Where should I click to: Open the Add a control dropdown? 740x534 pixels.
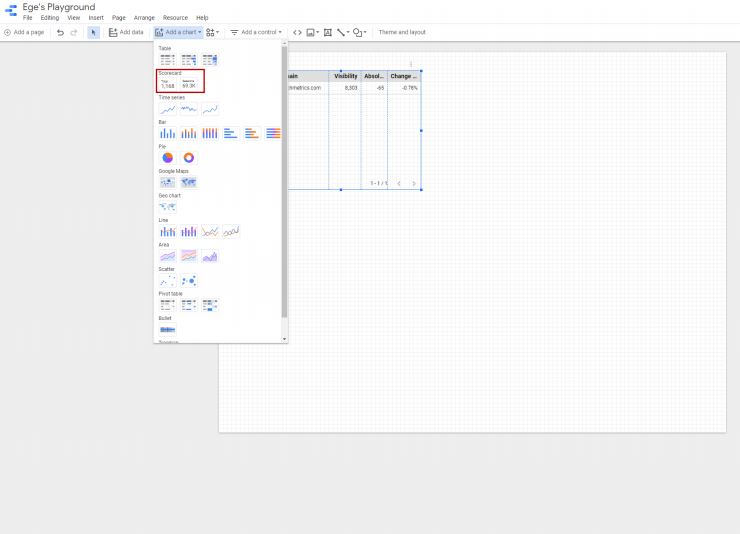(256, 33)
